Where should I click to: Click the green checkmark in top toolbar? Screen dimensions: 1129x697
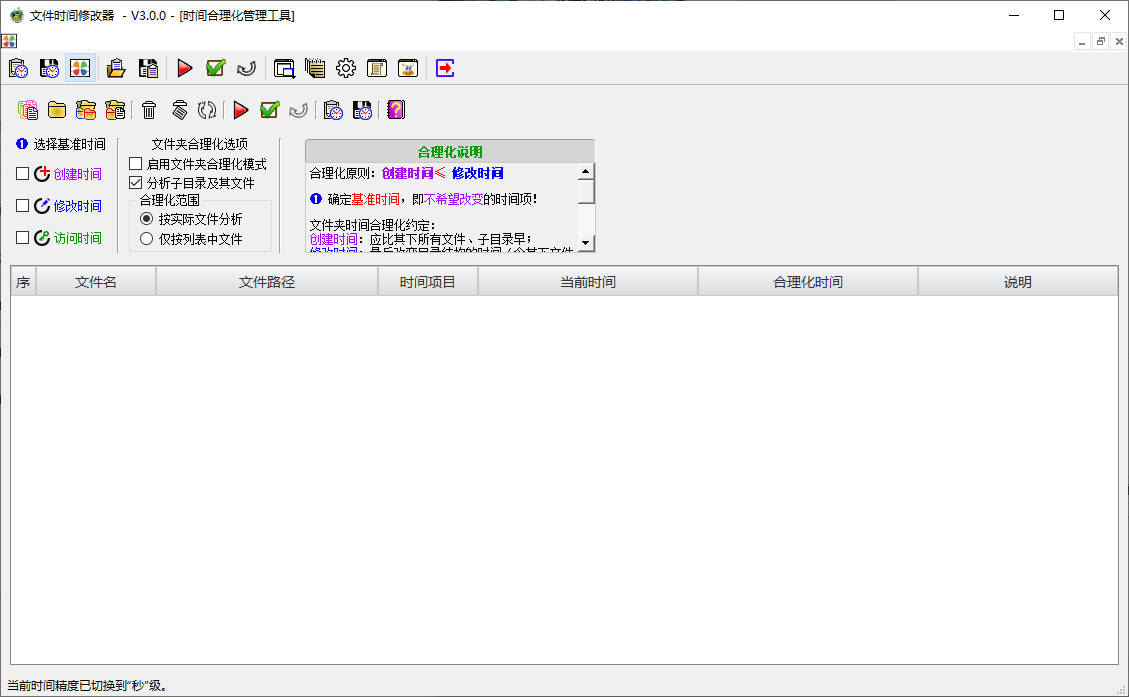pyautogui.click(x=215, y=68)
